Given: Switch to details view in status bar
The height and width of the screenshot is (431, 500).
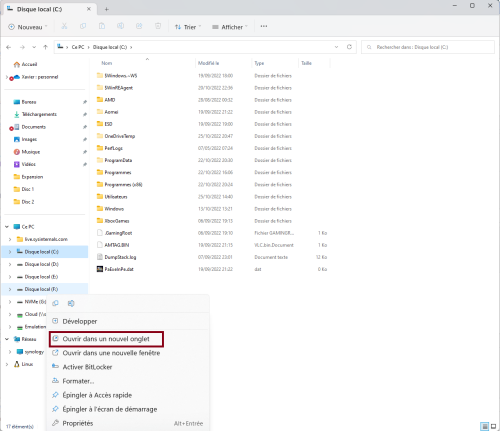Looking at the screenshot, I should pos(484,426).
